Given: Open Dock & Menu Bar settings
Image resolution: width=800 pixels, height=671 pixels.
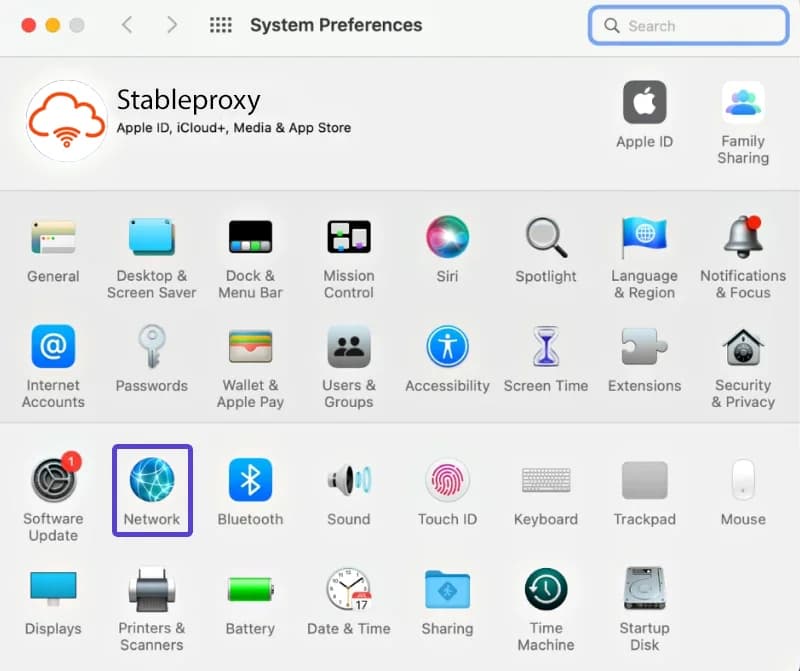Looking at the screenshot, I should 250,236.
